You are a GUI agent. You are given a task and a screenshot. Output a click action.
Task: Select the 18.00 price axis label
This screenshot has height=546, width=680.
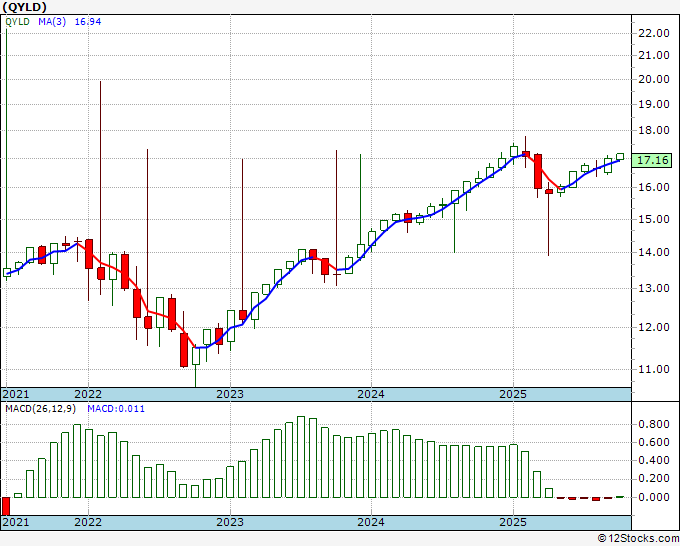(654, 130)
